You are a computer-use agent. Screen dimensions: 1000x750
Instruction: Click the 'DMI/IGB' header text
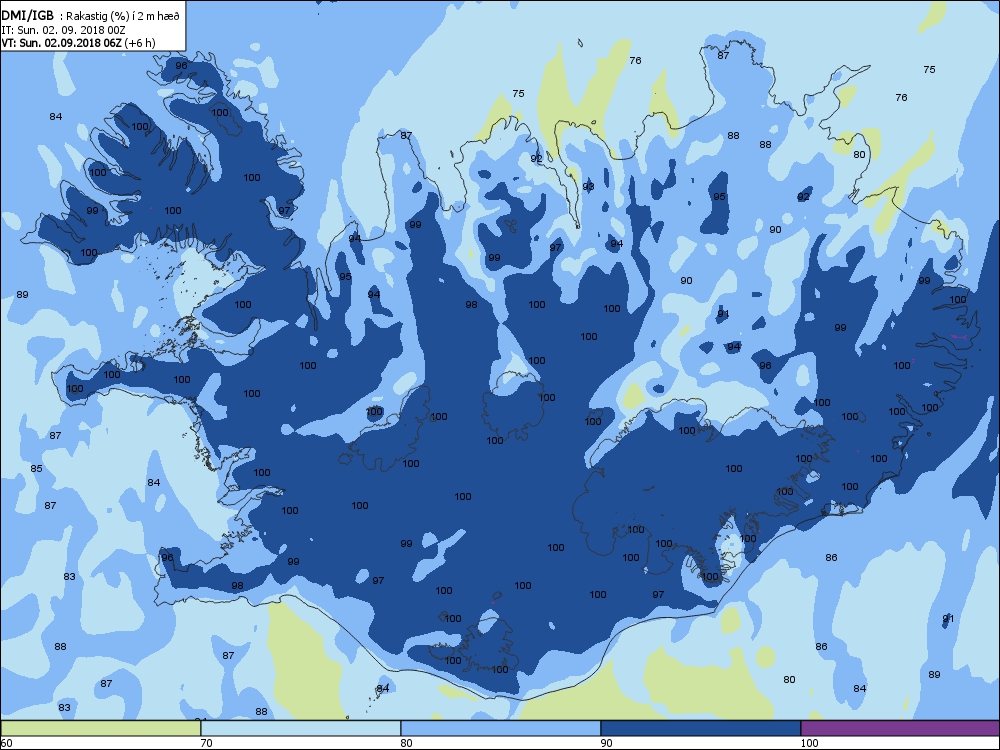[27, 16]
